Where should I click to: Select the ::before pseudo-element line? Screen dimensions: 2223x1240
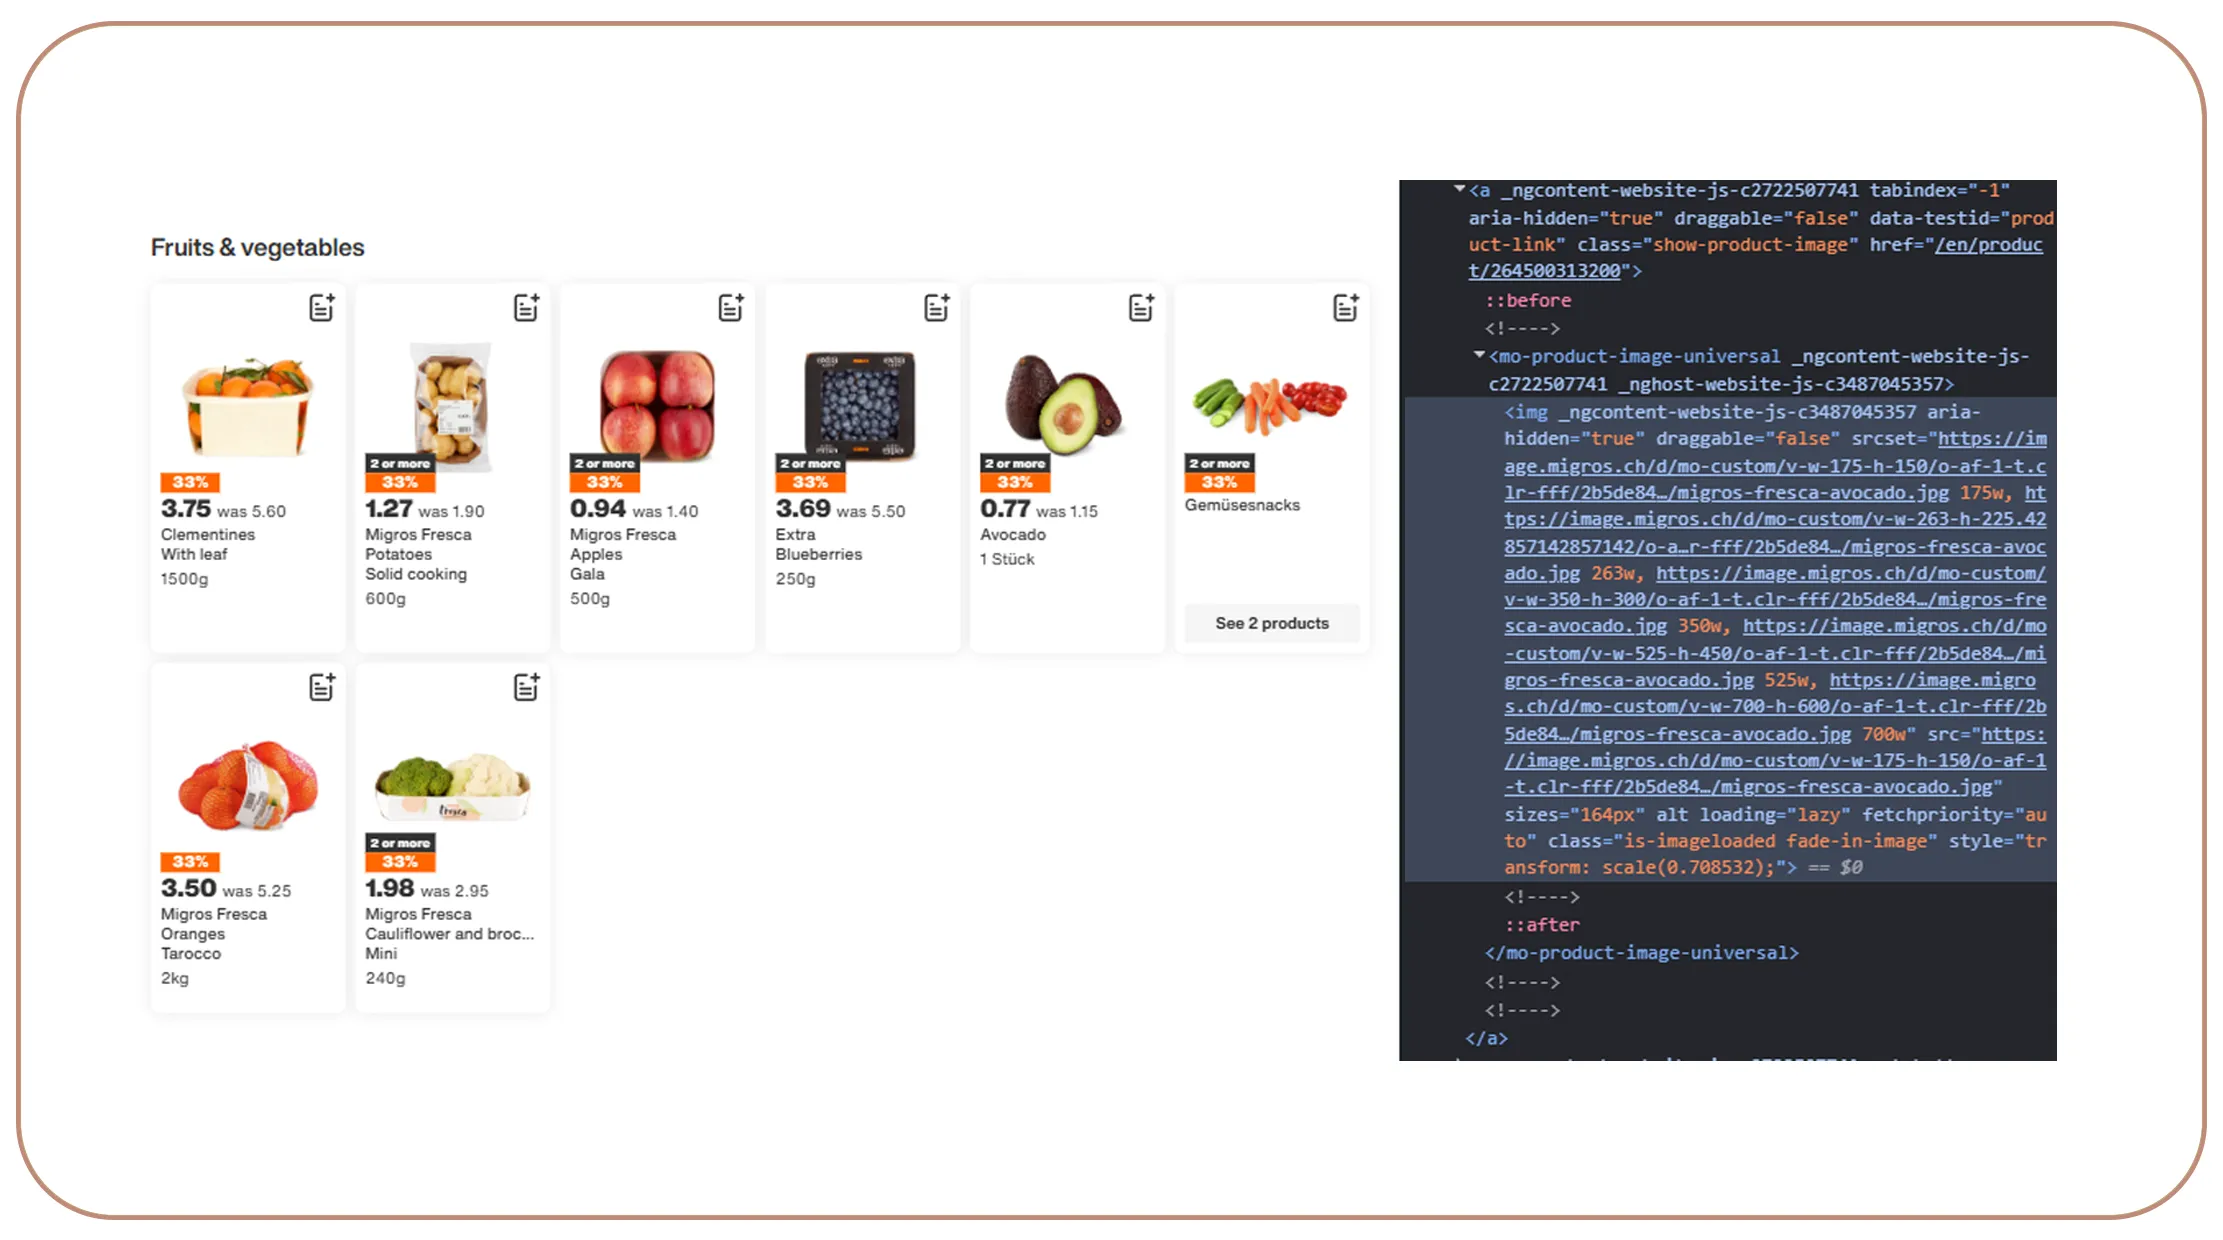point(1527,300)
